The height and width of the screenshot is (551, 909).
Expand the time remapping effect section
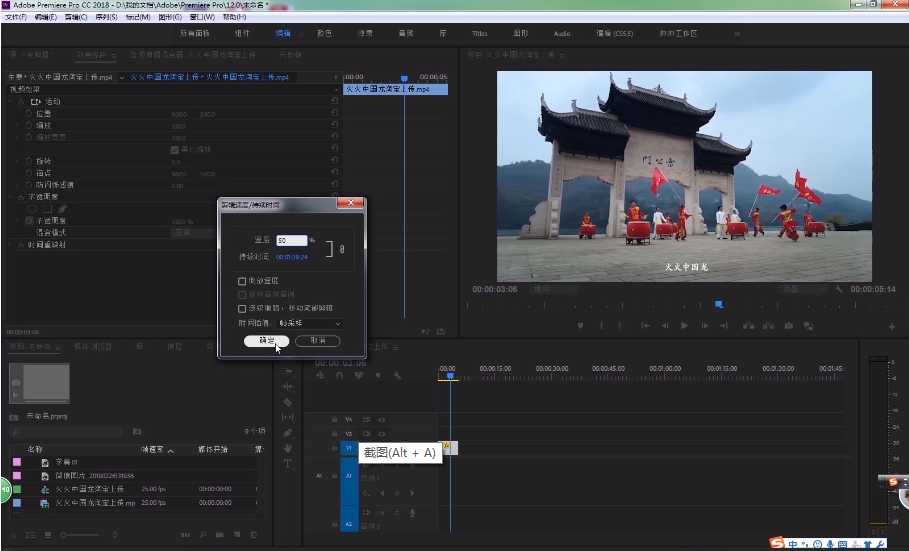pos(9,244)
